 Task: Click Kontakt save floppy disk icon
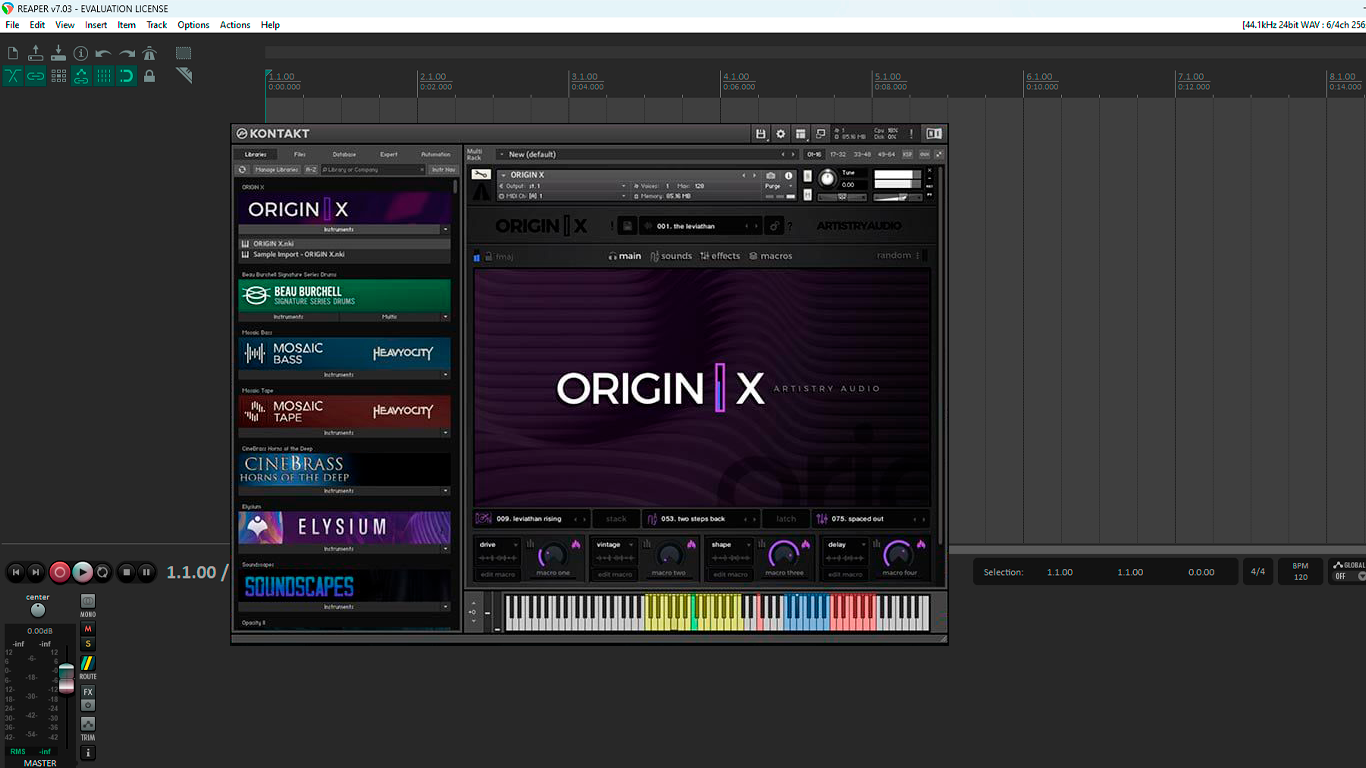(761, 134)
